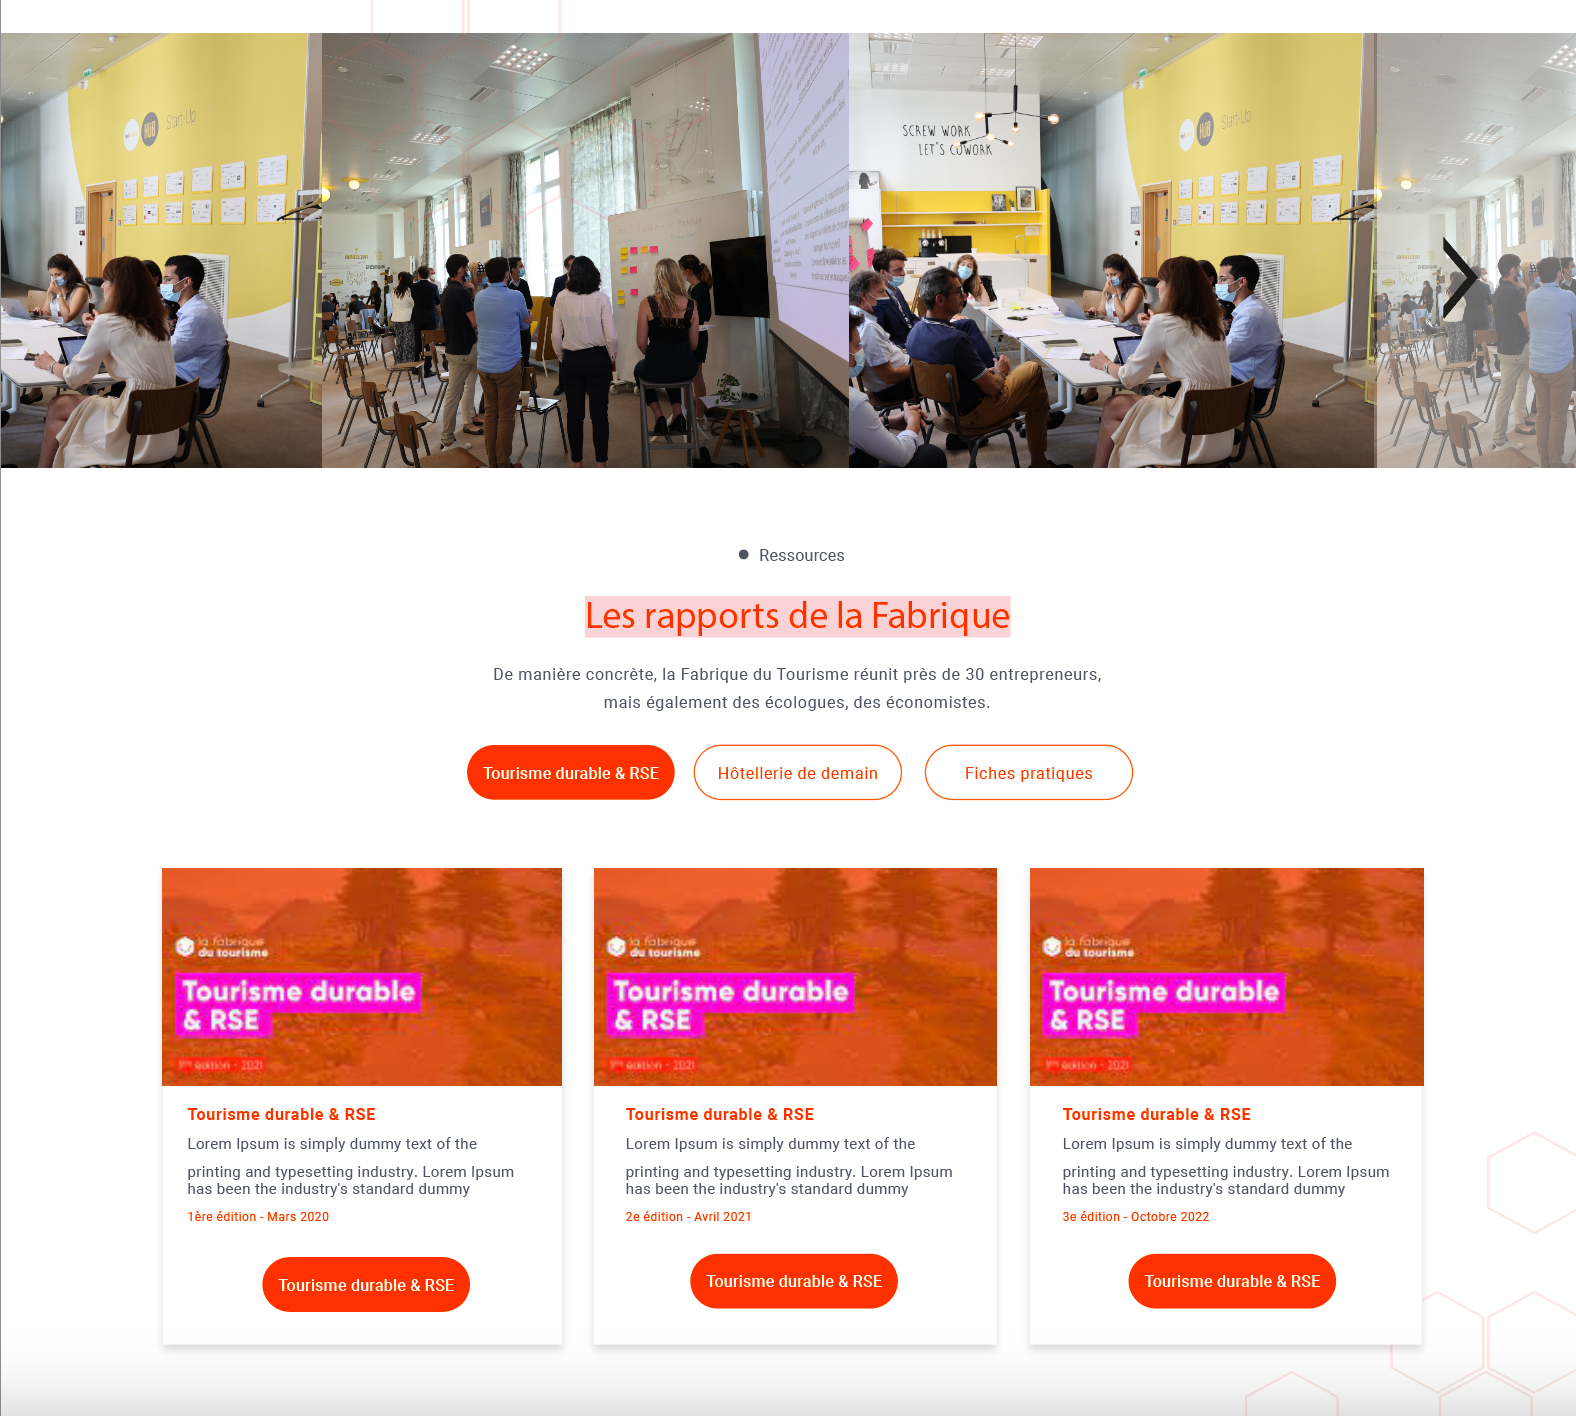The width and height of the screenshot is (1576, 1416).
Task: Open the first card's Tourisme durable & RSE title
Action: pos(281,1114)
